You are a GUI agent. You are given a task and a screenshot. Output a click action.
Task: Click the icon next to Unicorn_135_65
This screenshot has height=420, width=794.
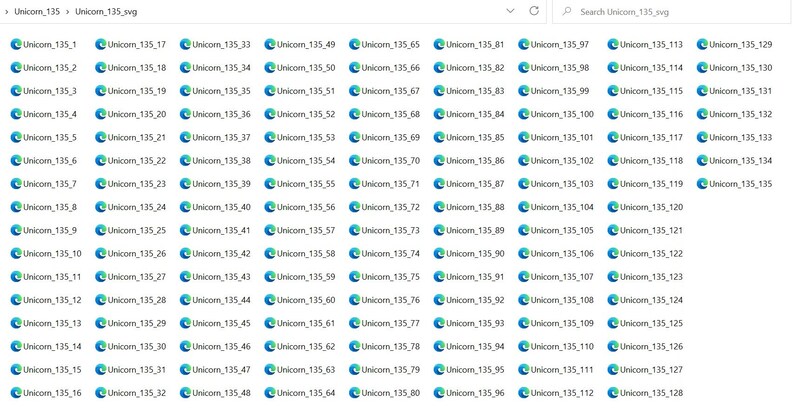click(x=354, y=45)
